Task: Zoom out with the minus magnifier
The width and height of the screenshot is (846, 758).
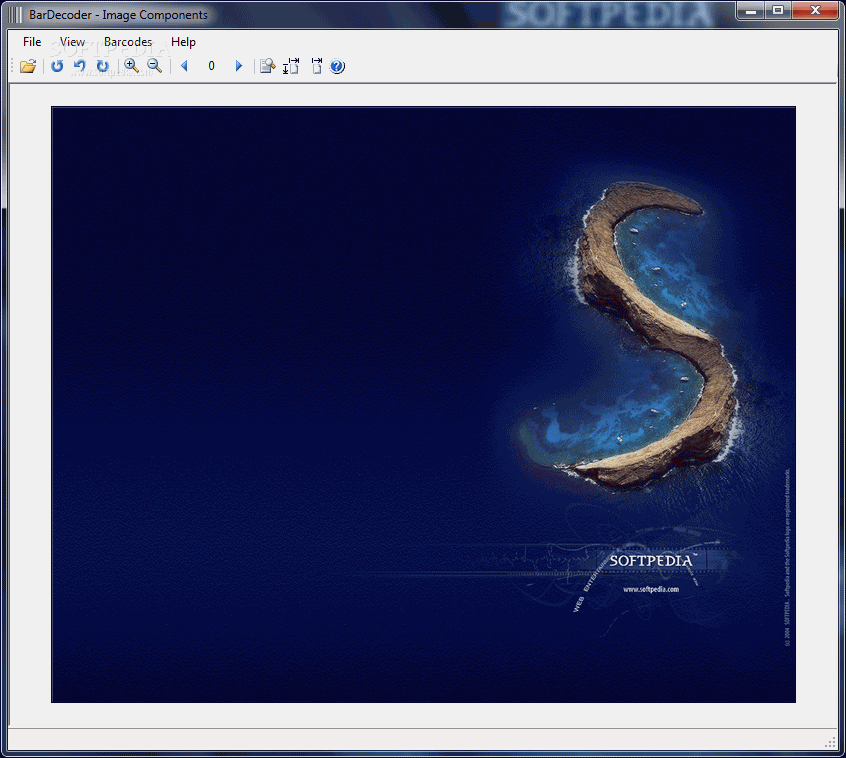Action: coord(154,66)
